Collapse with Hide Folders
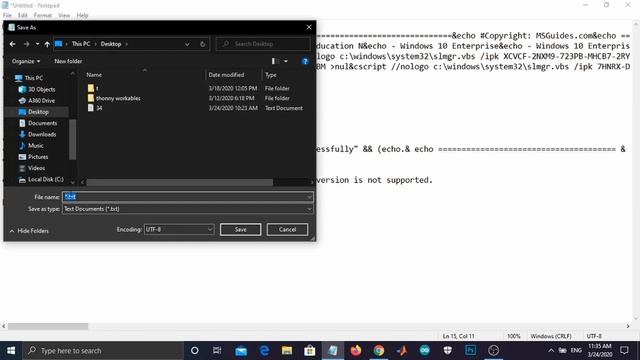The height and width of the screenshot is (360, 640). pyautogui.click(x=29, y=231)
